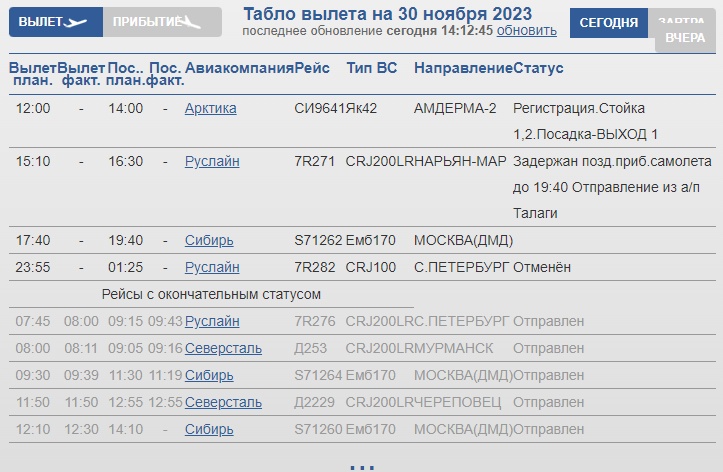Switch to the ВЫЛЕТ departures tab
Viewport: 723px width, 472px height.
(x=40, y=22)
